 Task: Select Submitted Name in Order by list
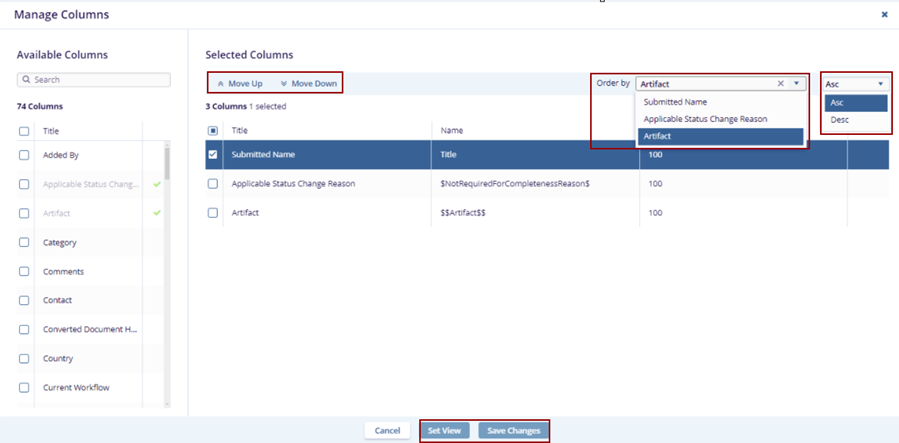tap(675, 102)
